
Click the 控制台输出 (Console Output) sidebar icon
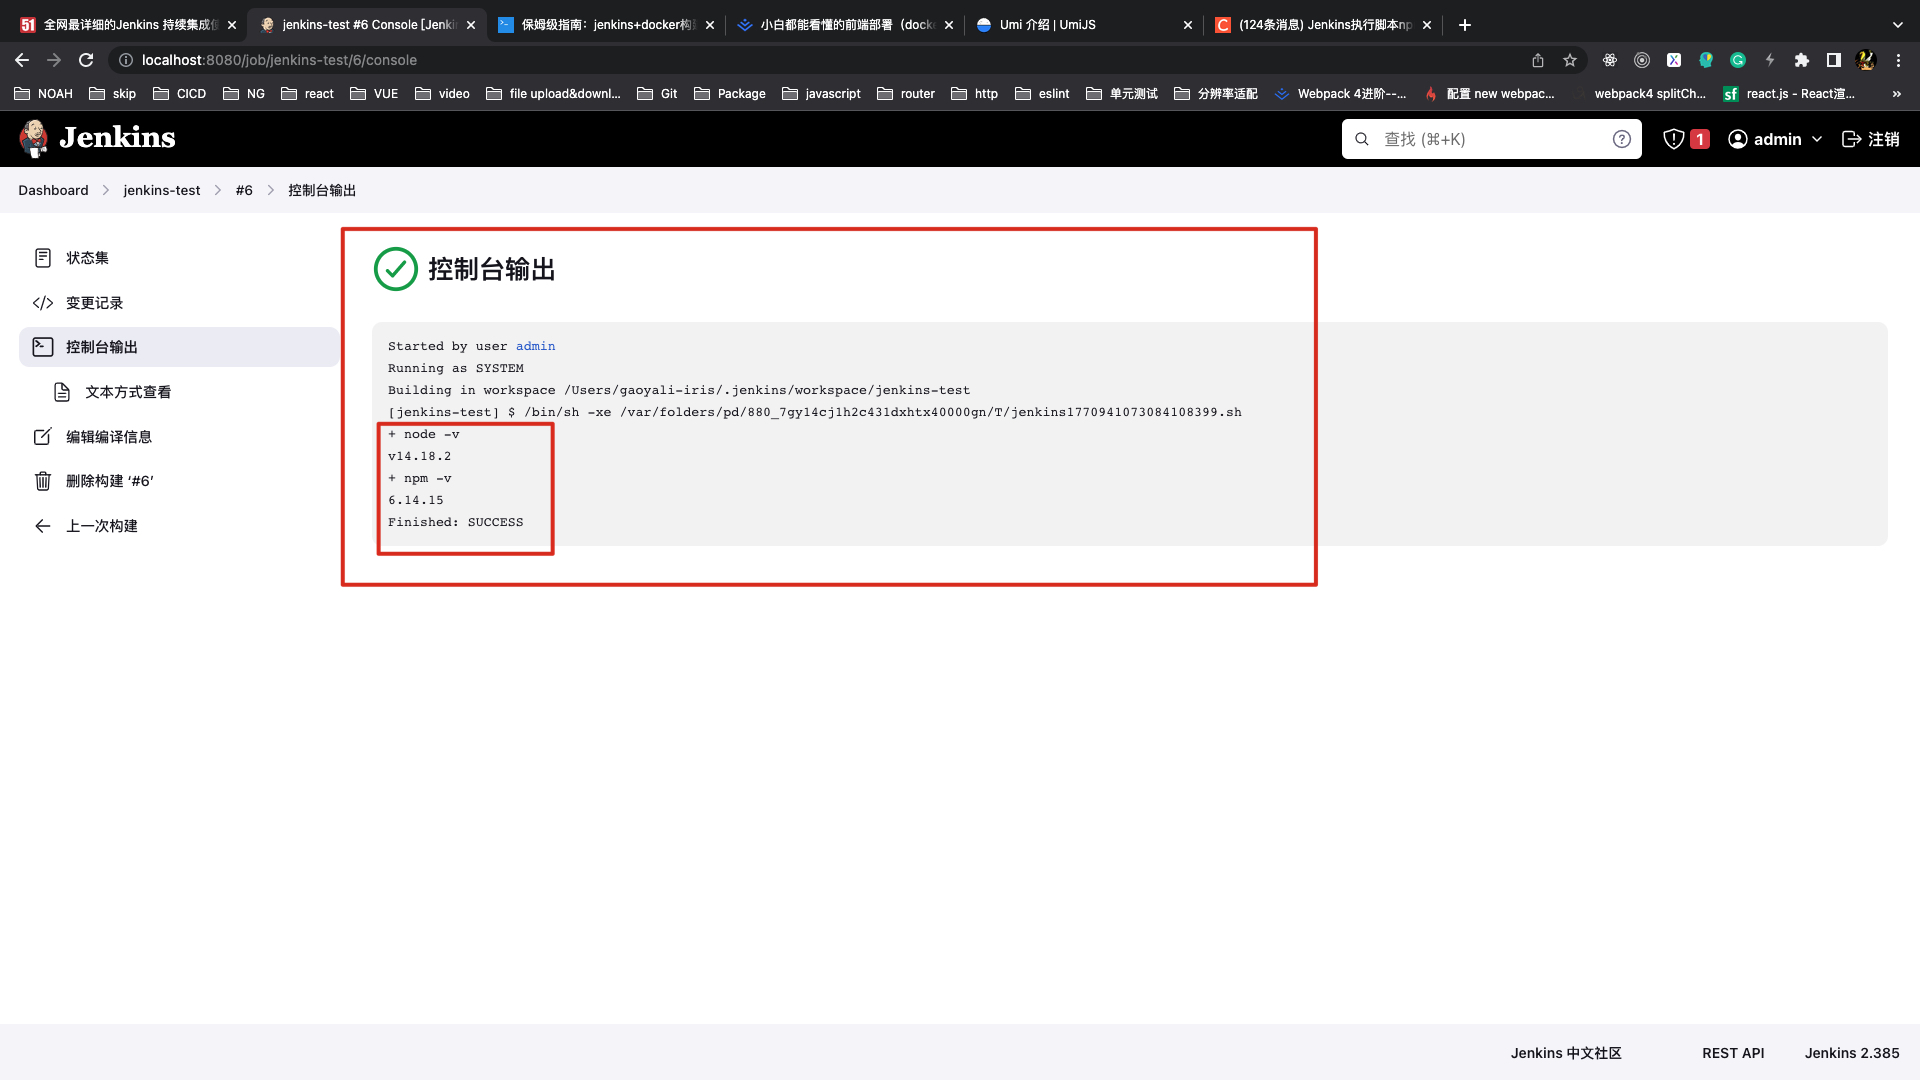click(42, 347)
